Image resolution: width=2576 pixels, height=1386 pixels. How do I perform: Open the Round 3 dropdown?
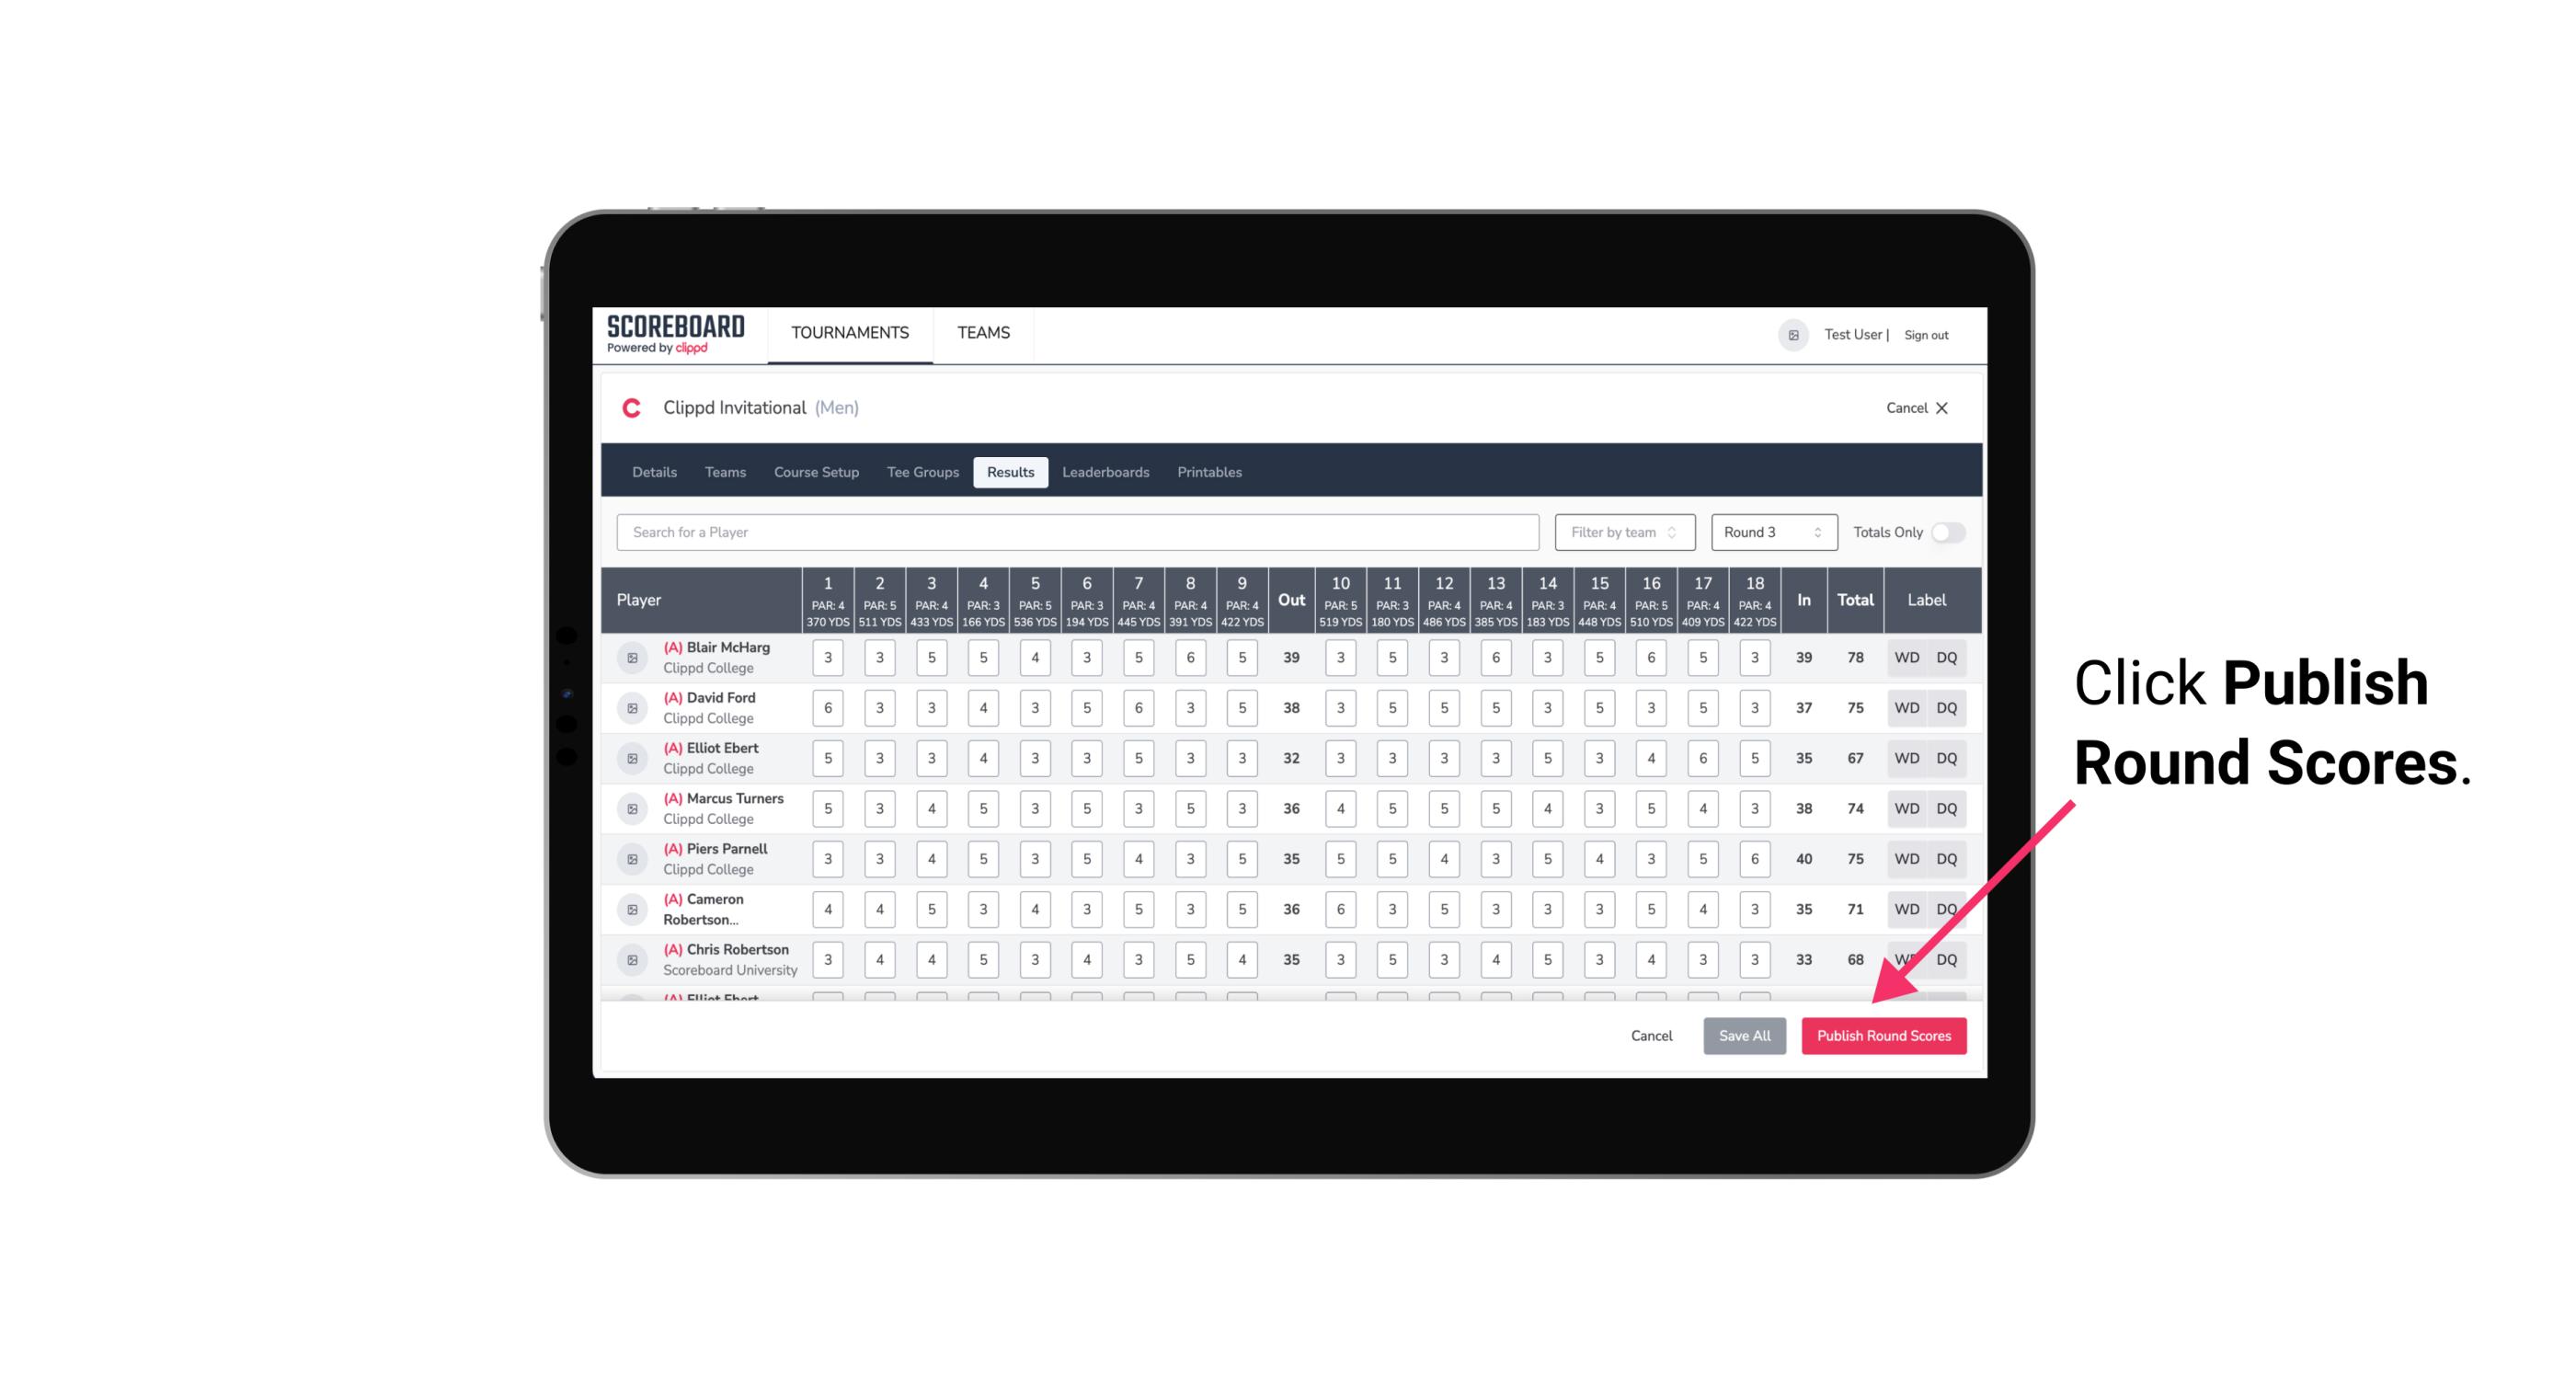pos(1769,531)
